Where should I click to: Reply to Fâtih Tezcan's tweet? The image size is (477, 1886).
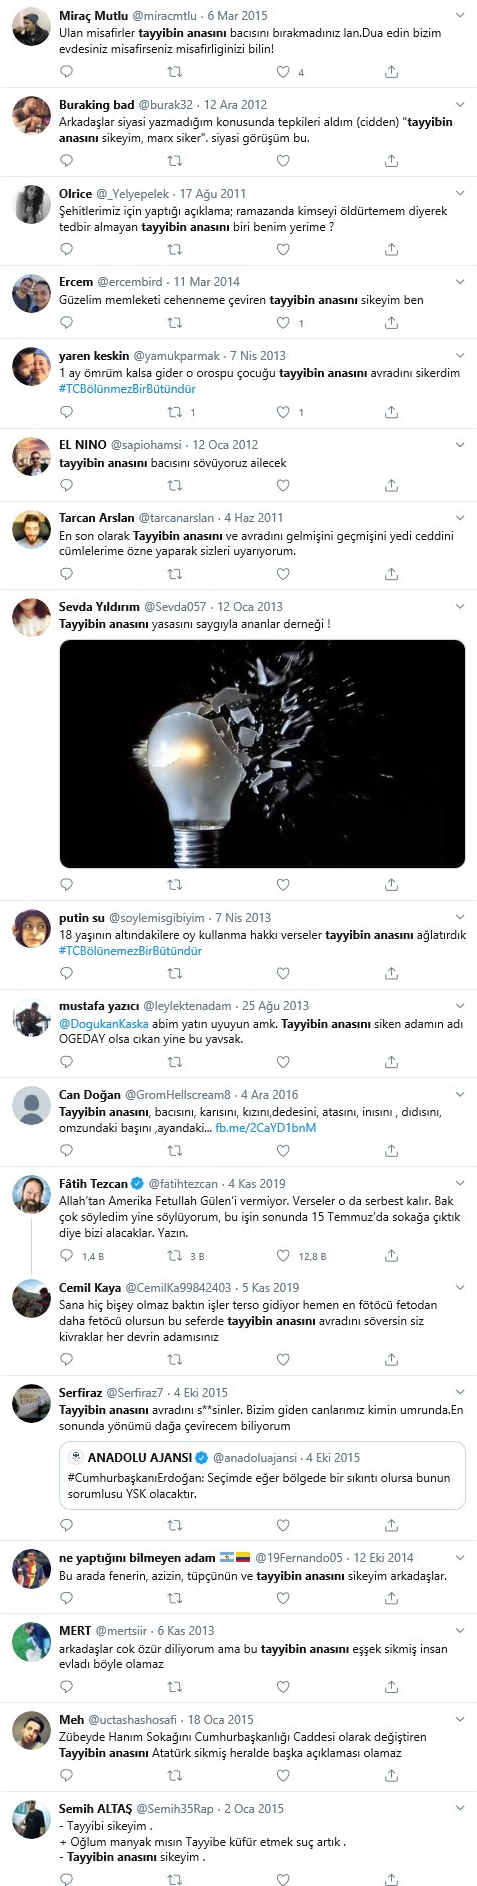coord(67,1255)
